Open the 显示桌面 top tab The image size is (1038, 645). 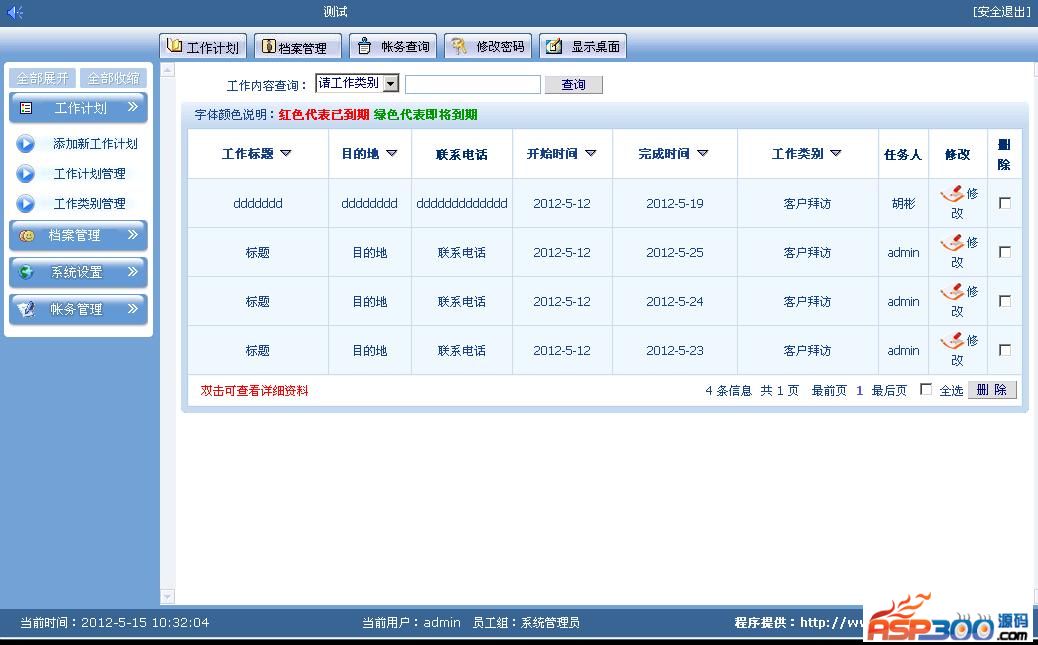(583, 46)
